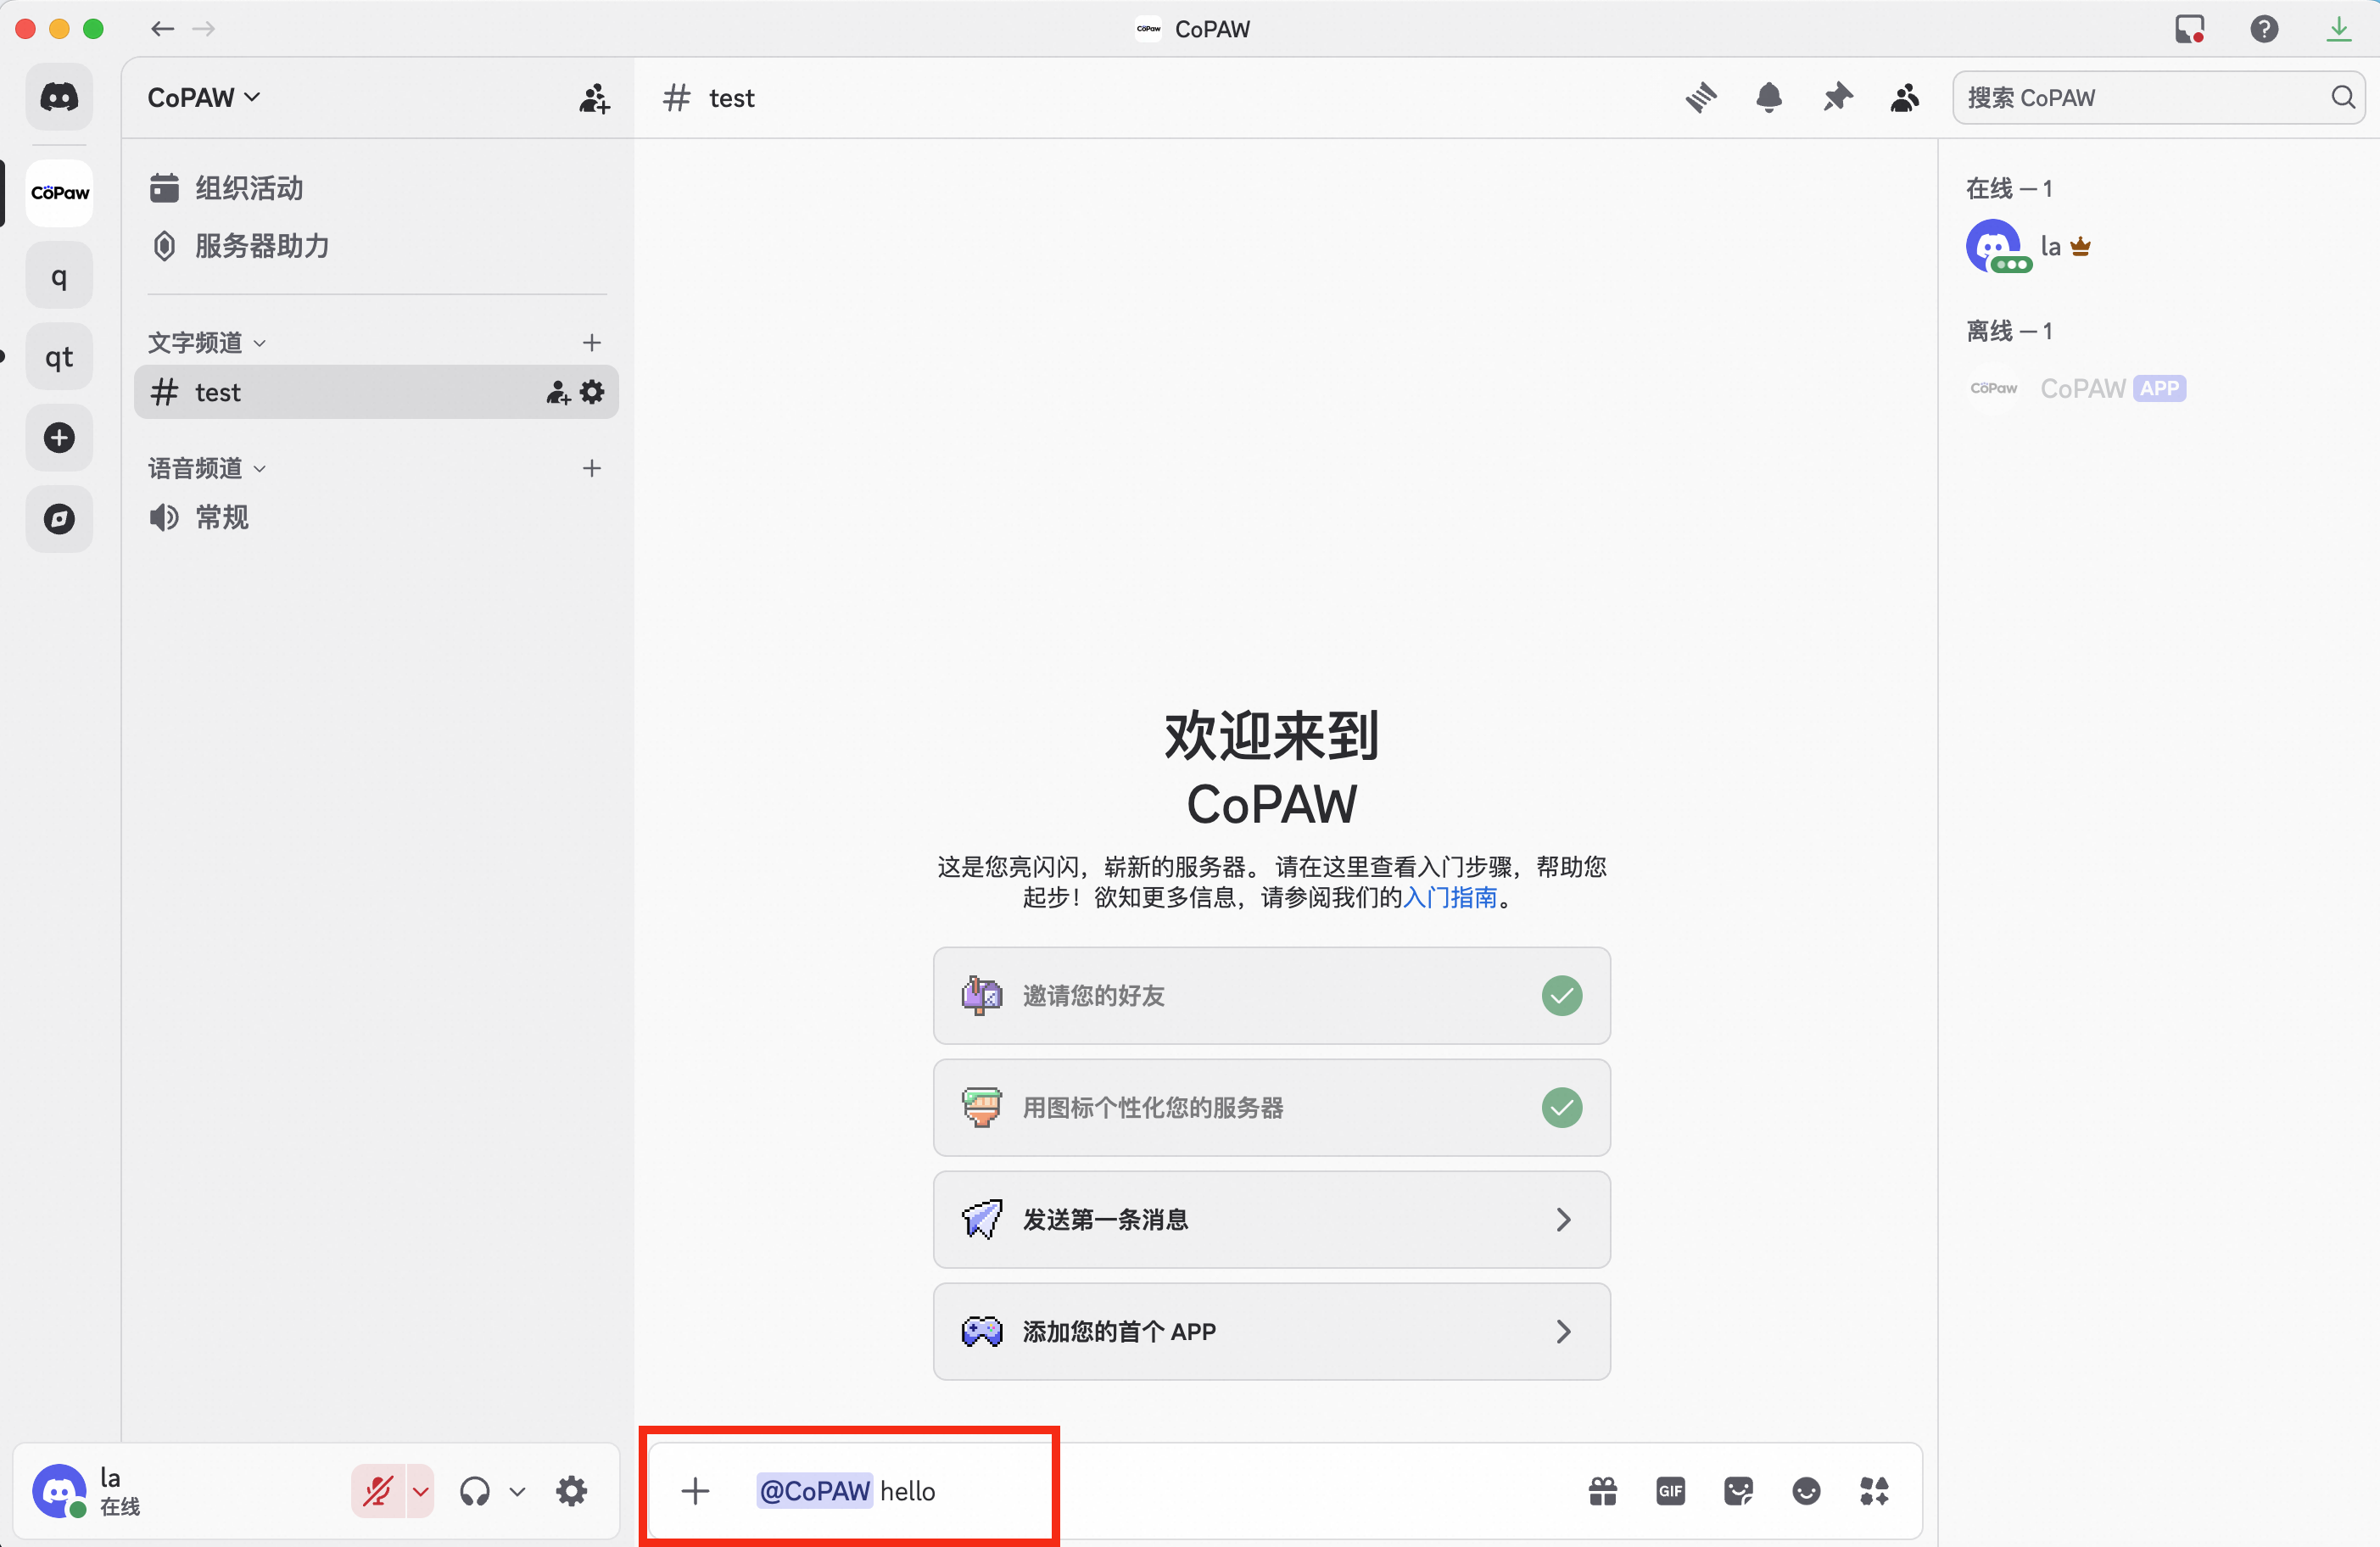
Task: Open emoji picker smiley
Action: pyautogui.click(x=1806, y=1491)
